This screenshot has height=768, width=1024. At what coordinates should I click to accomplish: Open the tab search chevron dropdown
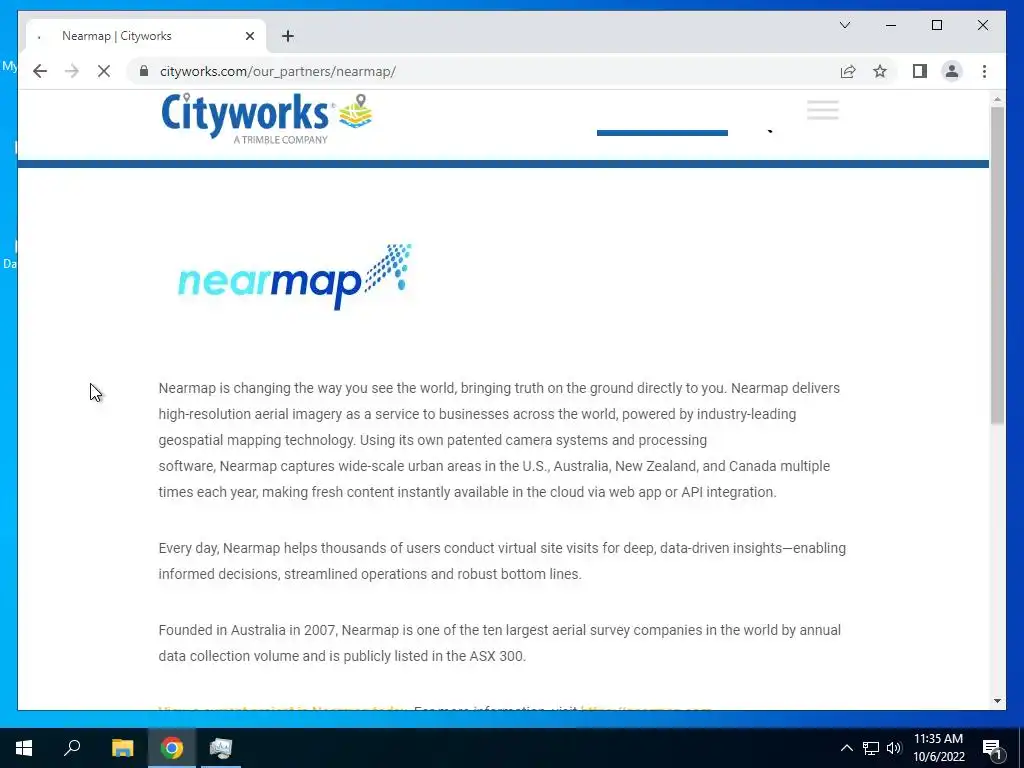pos(845,25)
